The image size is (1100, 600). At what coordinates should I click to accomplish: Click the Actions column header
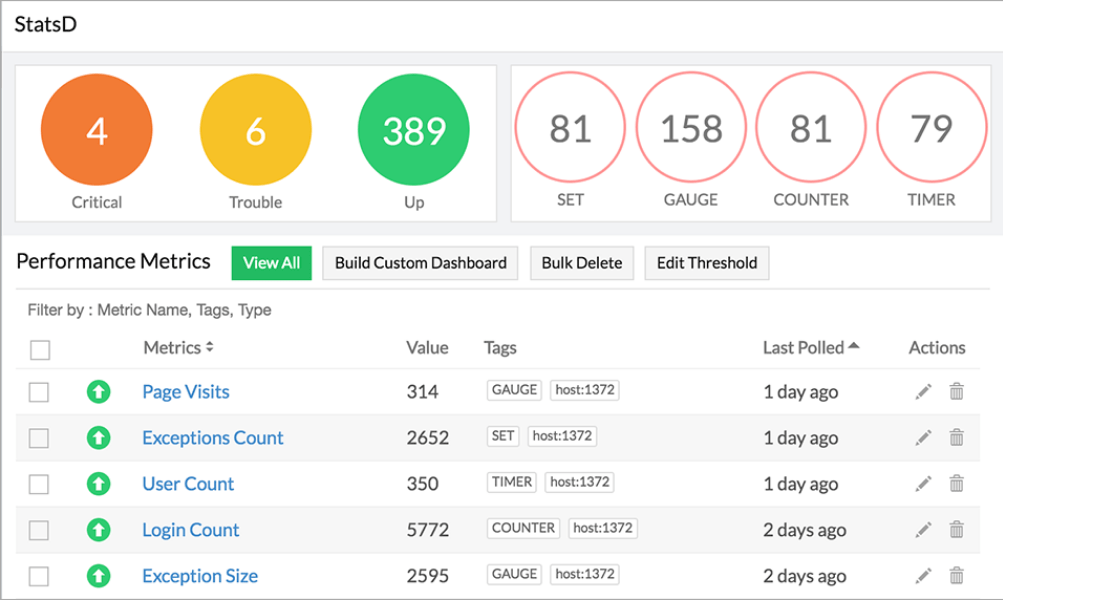pos(937,347)
